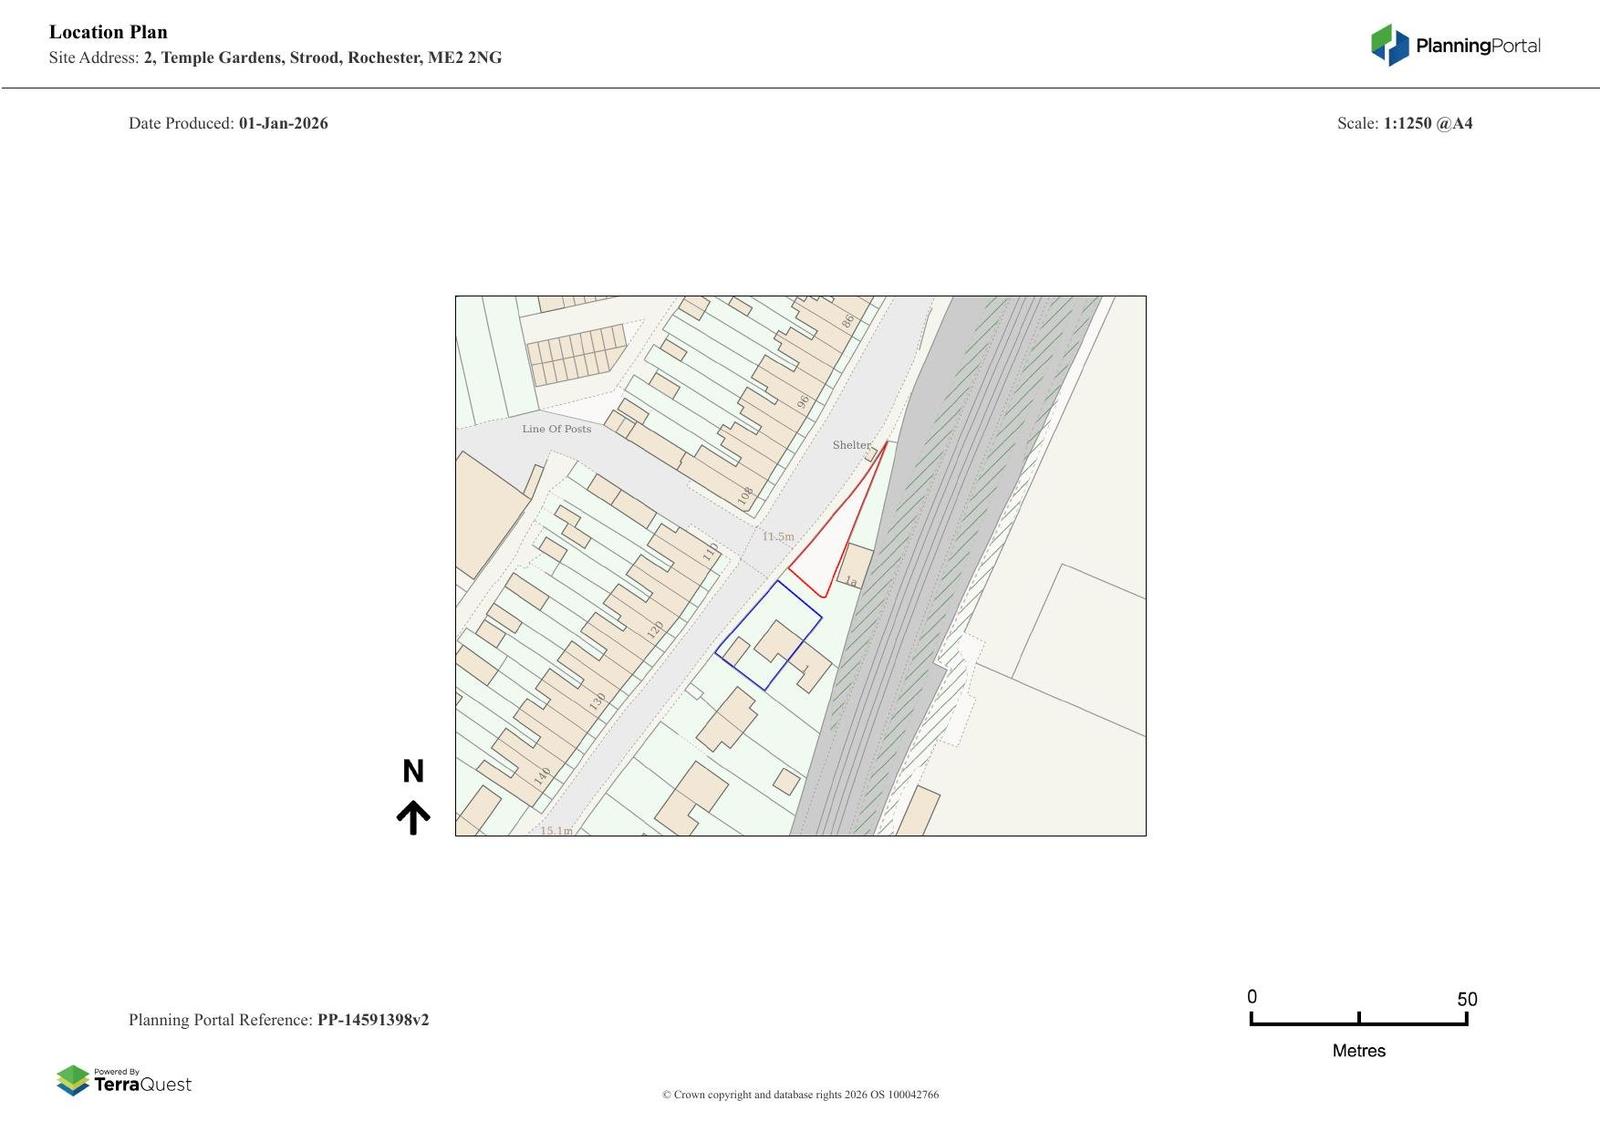Screen dimensions: 1600x1132
Task: Click house number '108' on the map
Action: pyautogui.click(x=745, y=495)
